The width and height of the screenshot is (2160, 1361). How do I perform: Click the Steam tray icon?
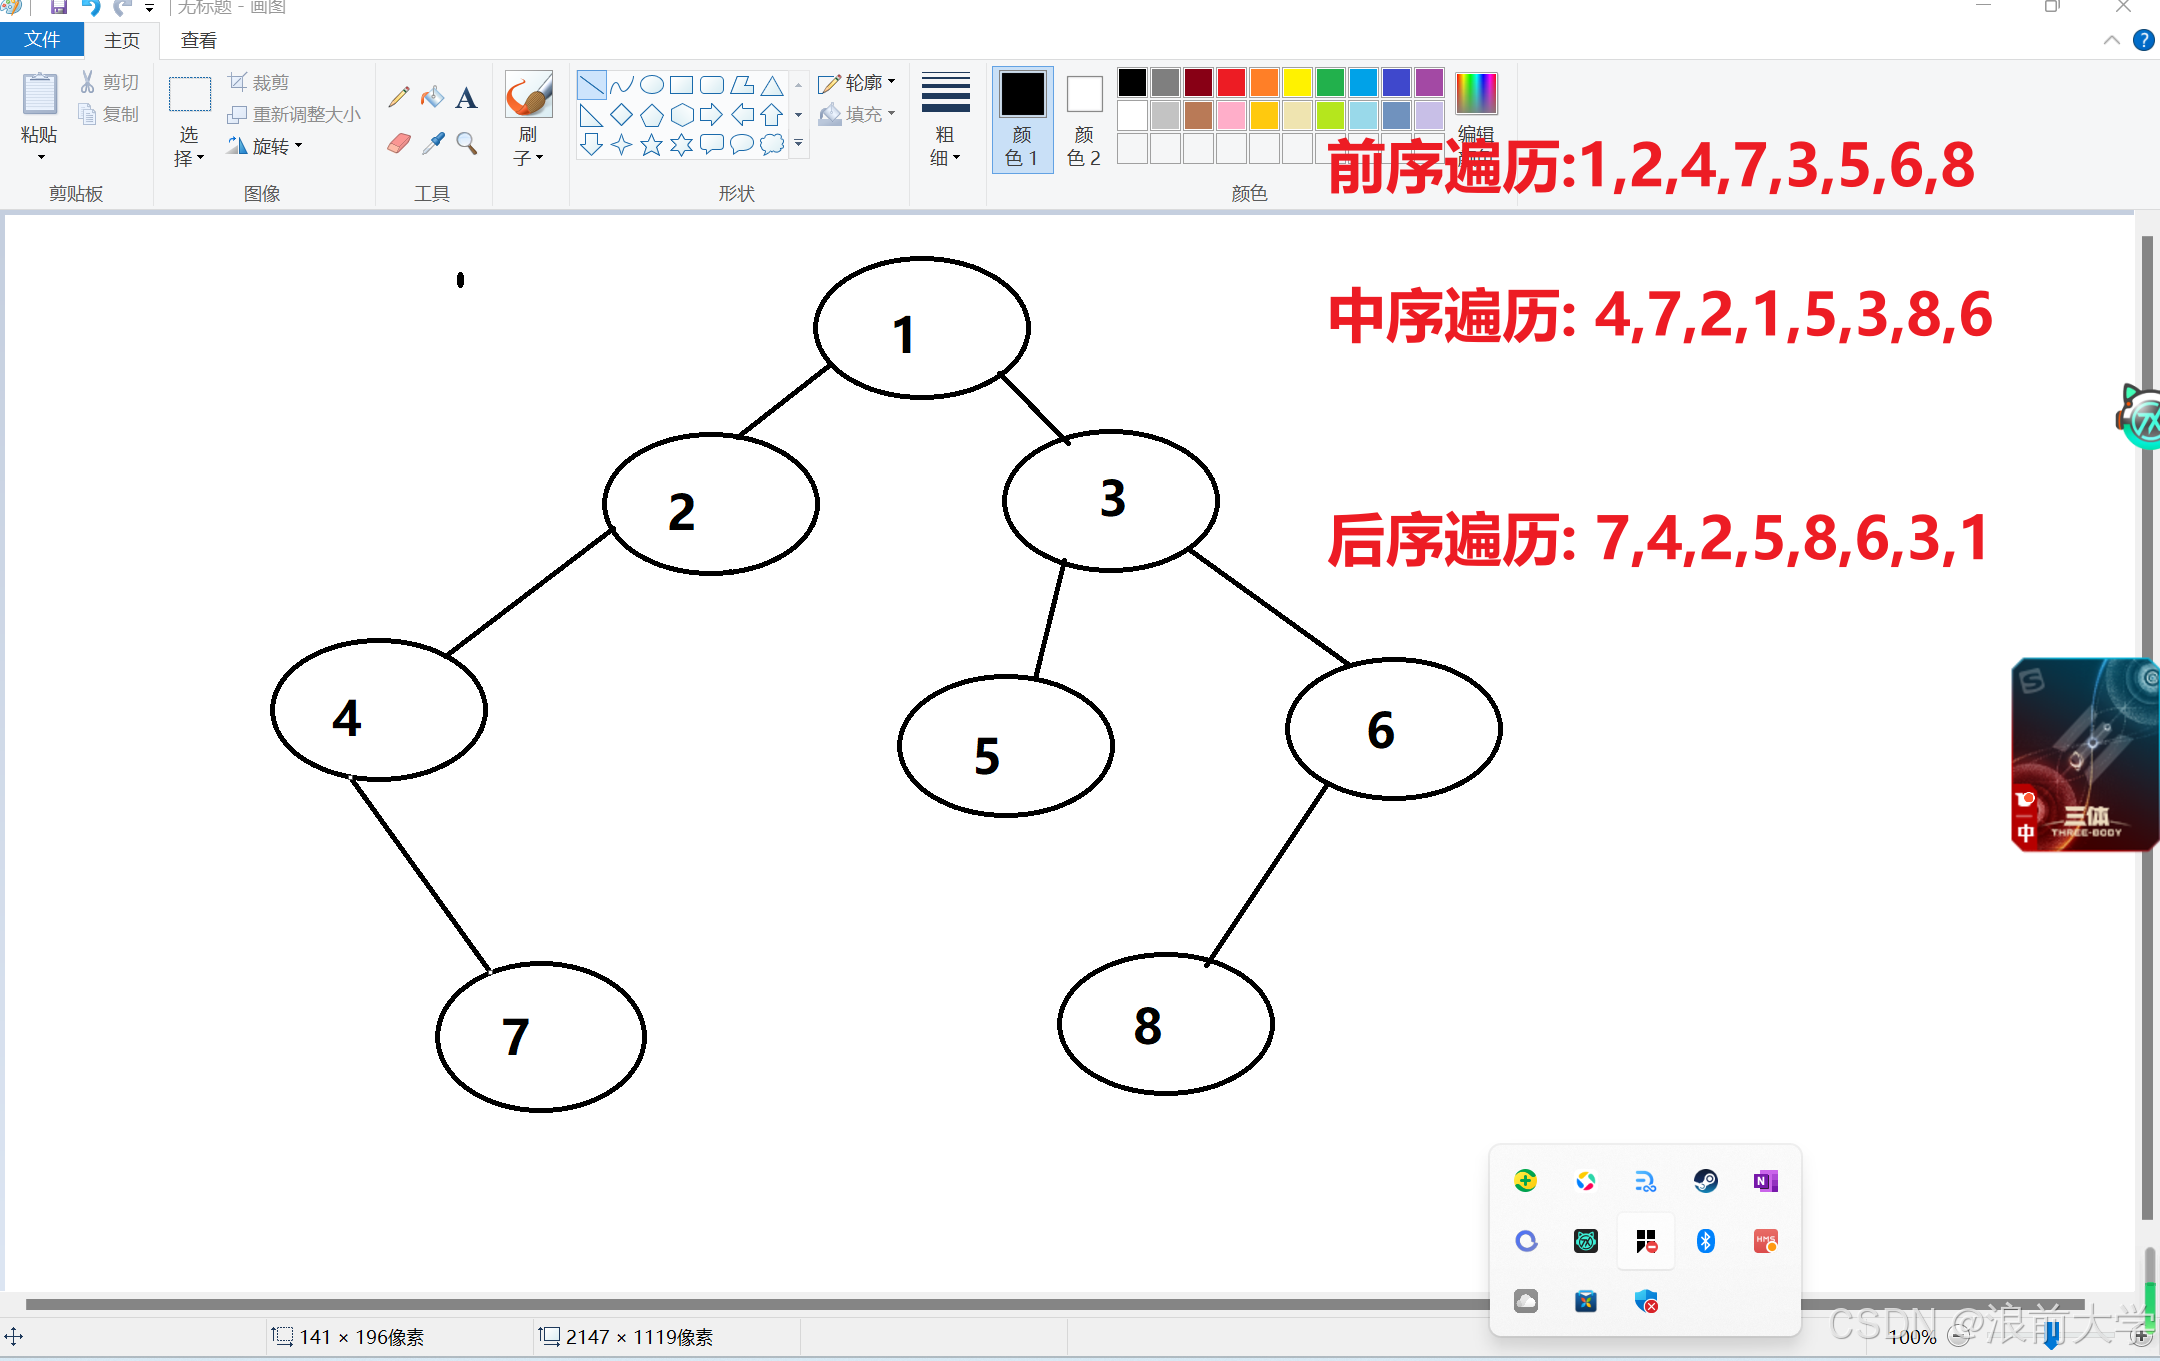tap(1706, 1181)
